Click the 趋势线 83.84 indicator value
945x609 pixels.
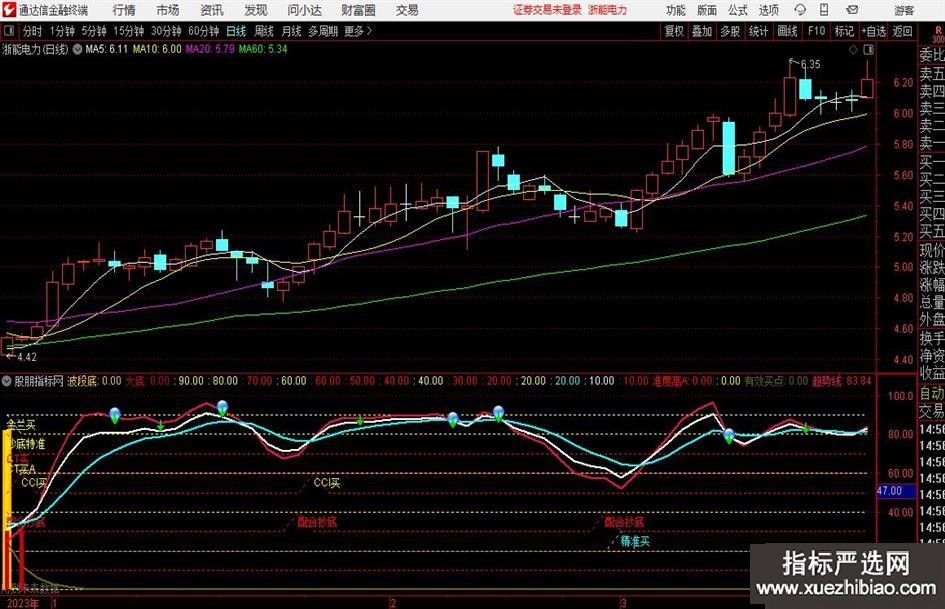coord(841,381)
